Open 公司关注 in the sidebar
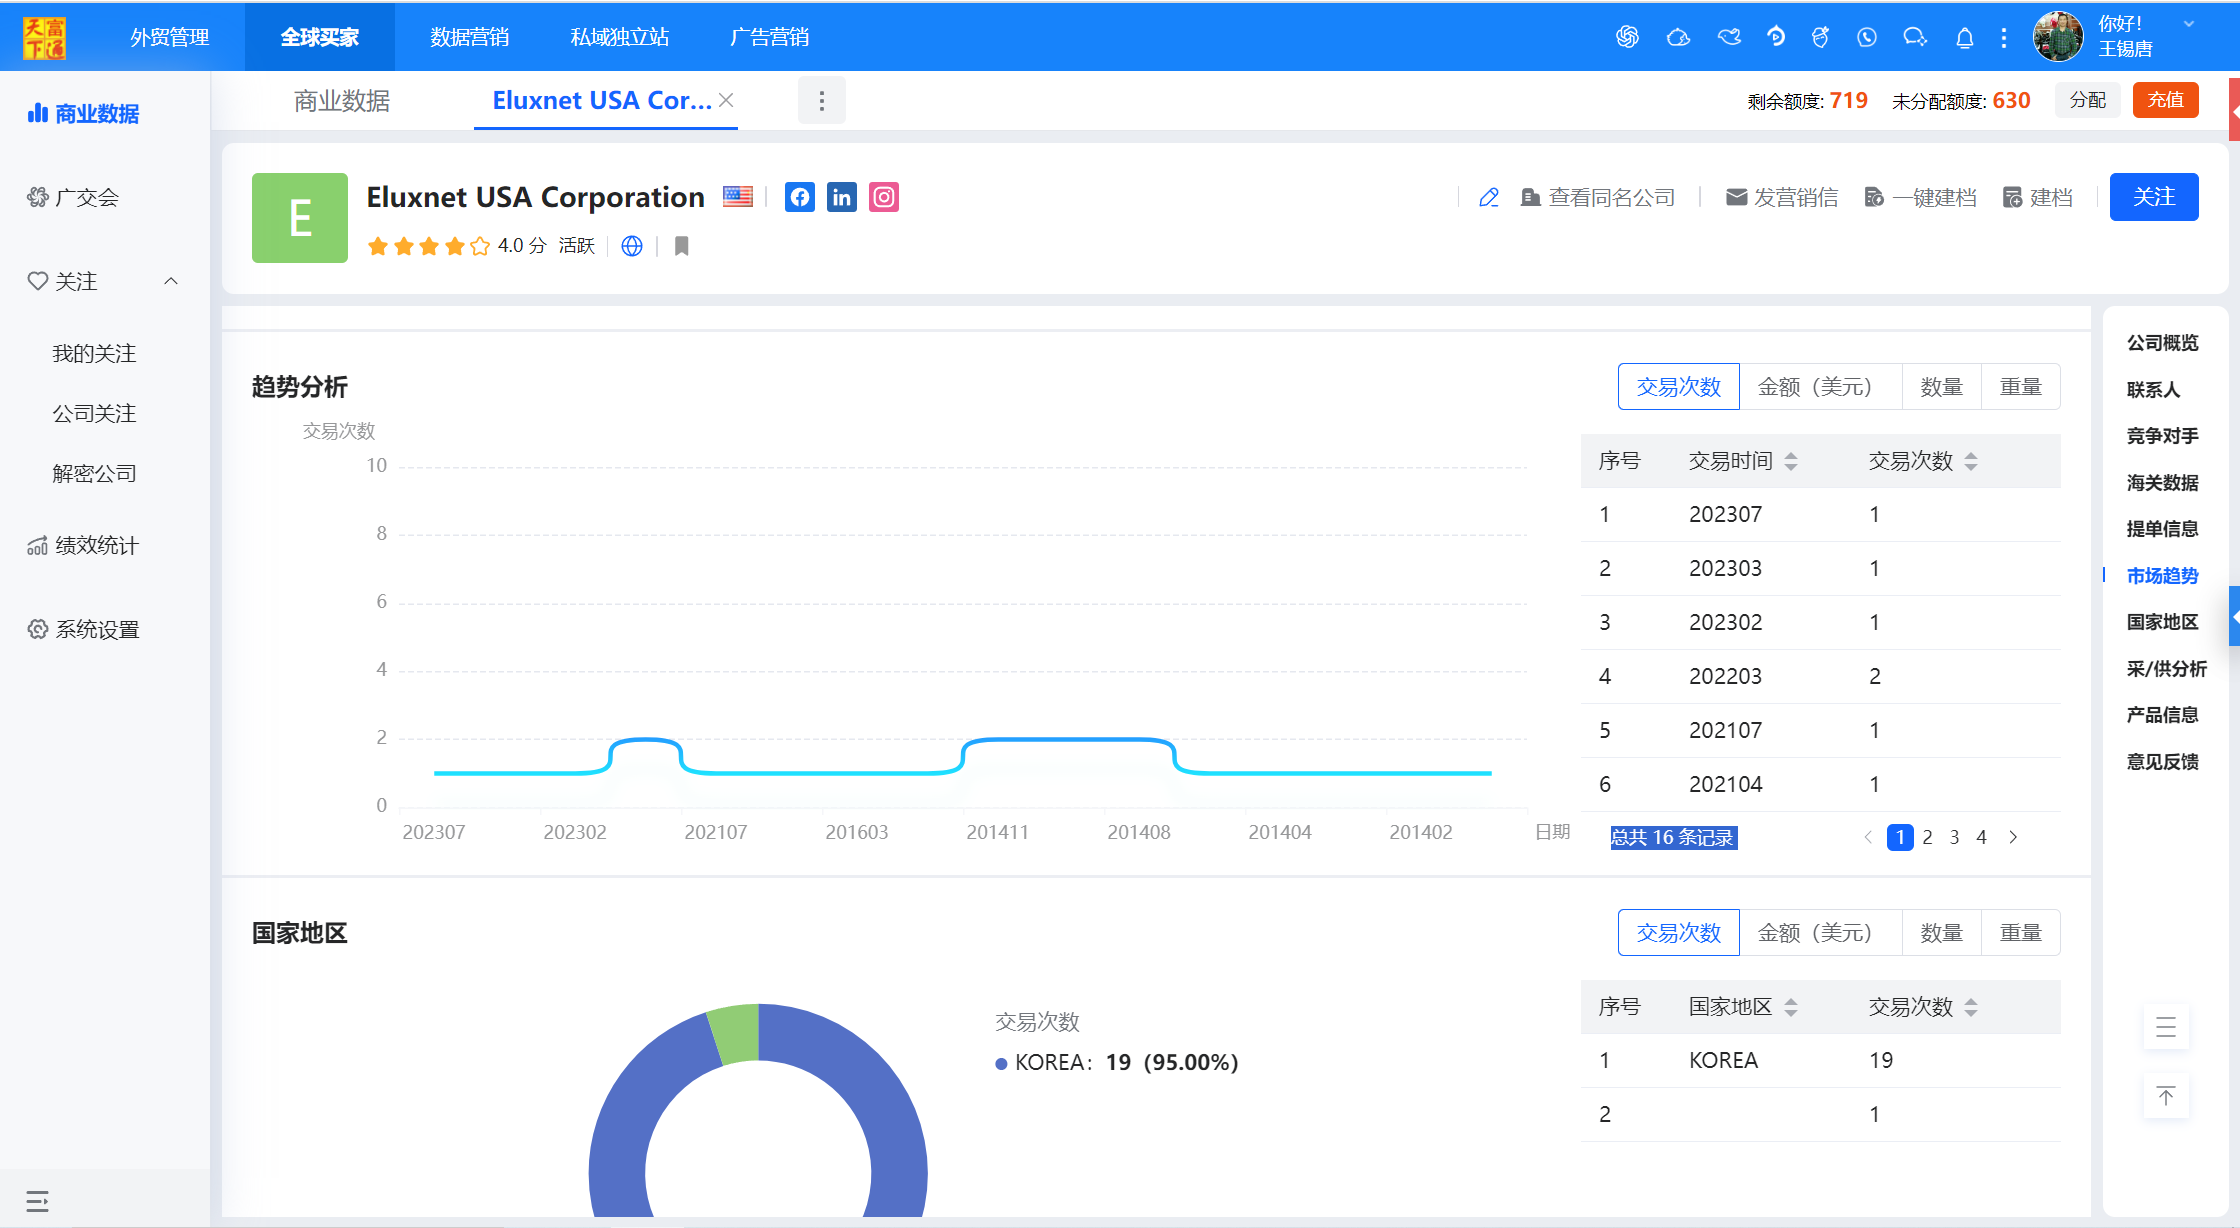 click(94, 413)
